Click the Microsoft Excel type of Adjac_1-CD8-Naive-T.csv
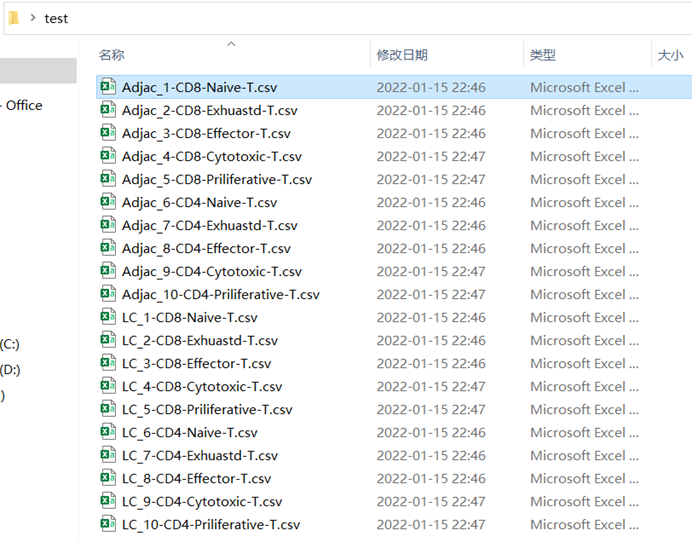This screenshot has width=692, height=542. [x=584, y=87]
